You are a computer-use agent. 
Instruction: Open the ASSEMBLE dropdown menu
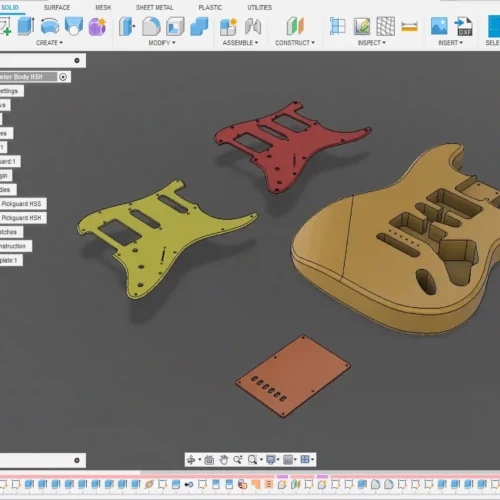[x=240, y=43]
